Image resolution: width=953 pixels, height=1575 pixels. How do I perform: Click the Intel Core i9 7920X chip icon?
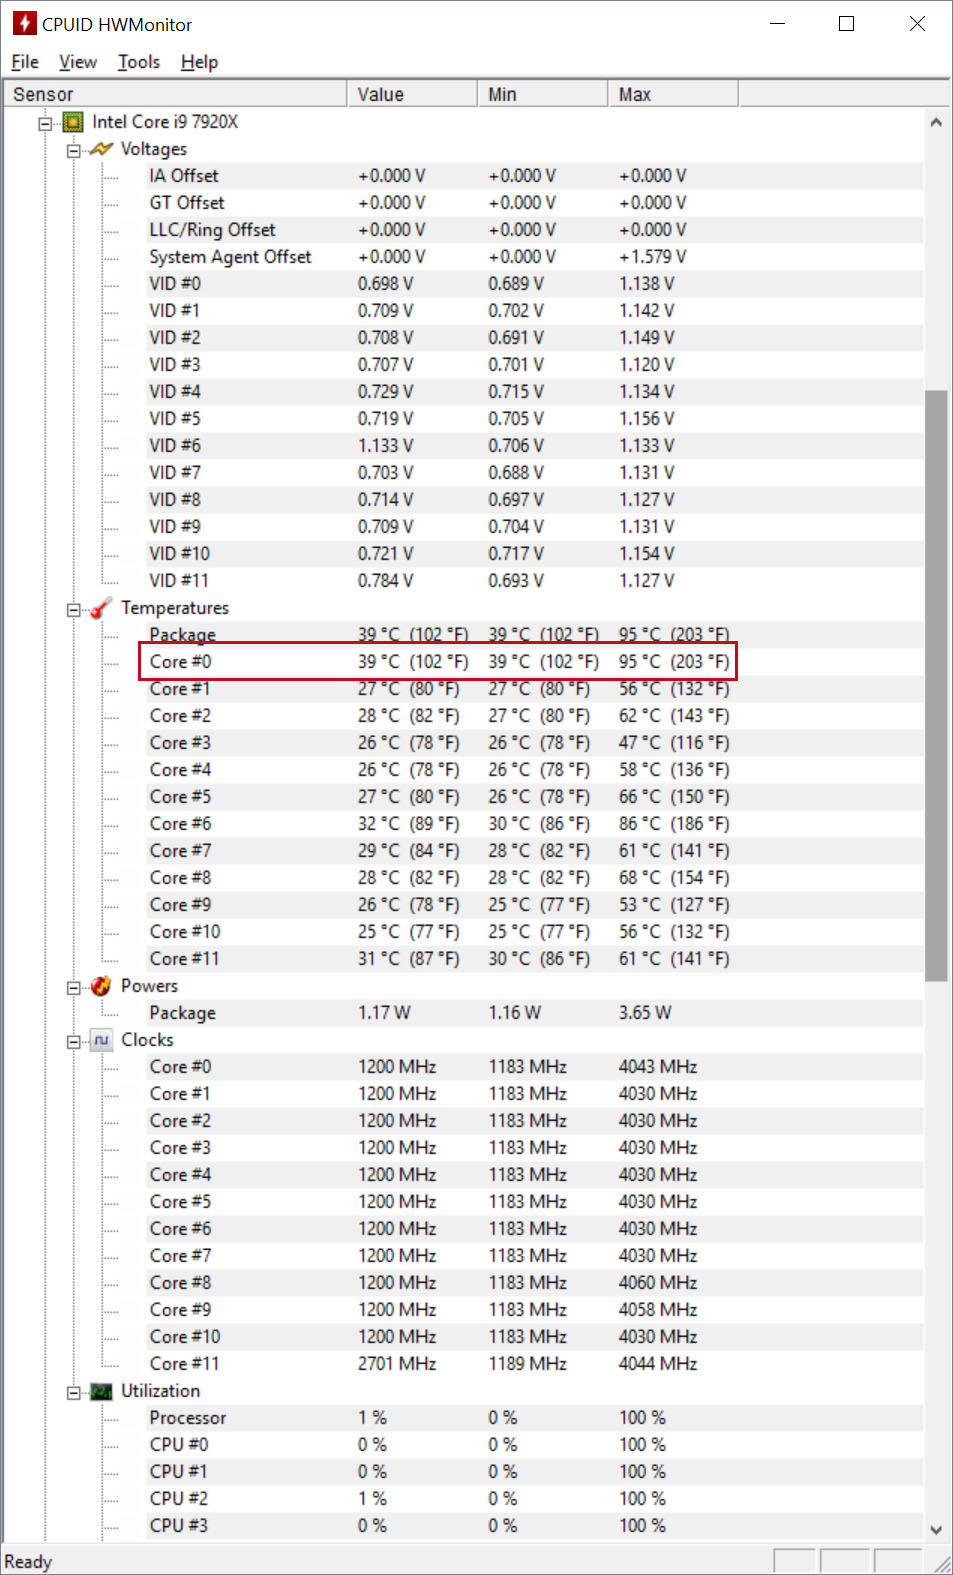[x=73, y=122]
